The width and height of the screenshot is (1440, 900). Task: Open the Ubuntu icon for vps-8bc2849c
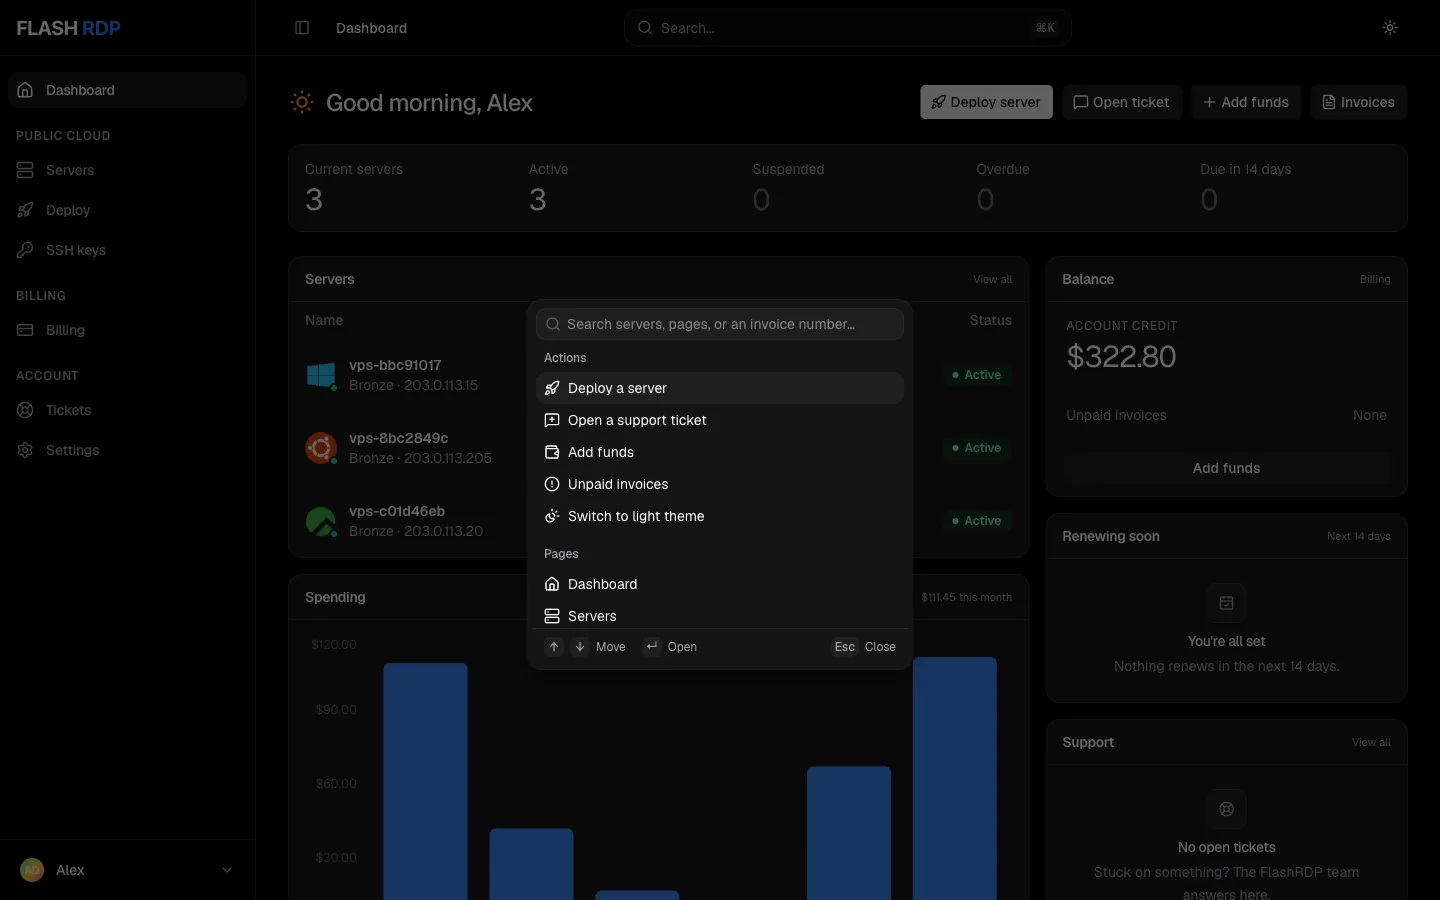point(321,448)
